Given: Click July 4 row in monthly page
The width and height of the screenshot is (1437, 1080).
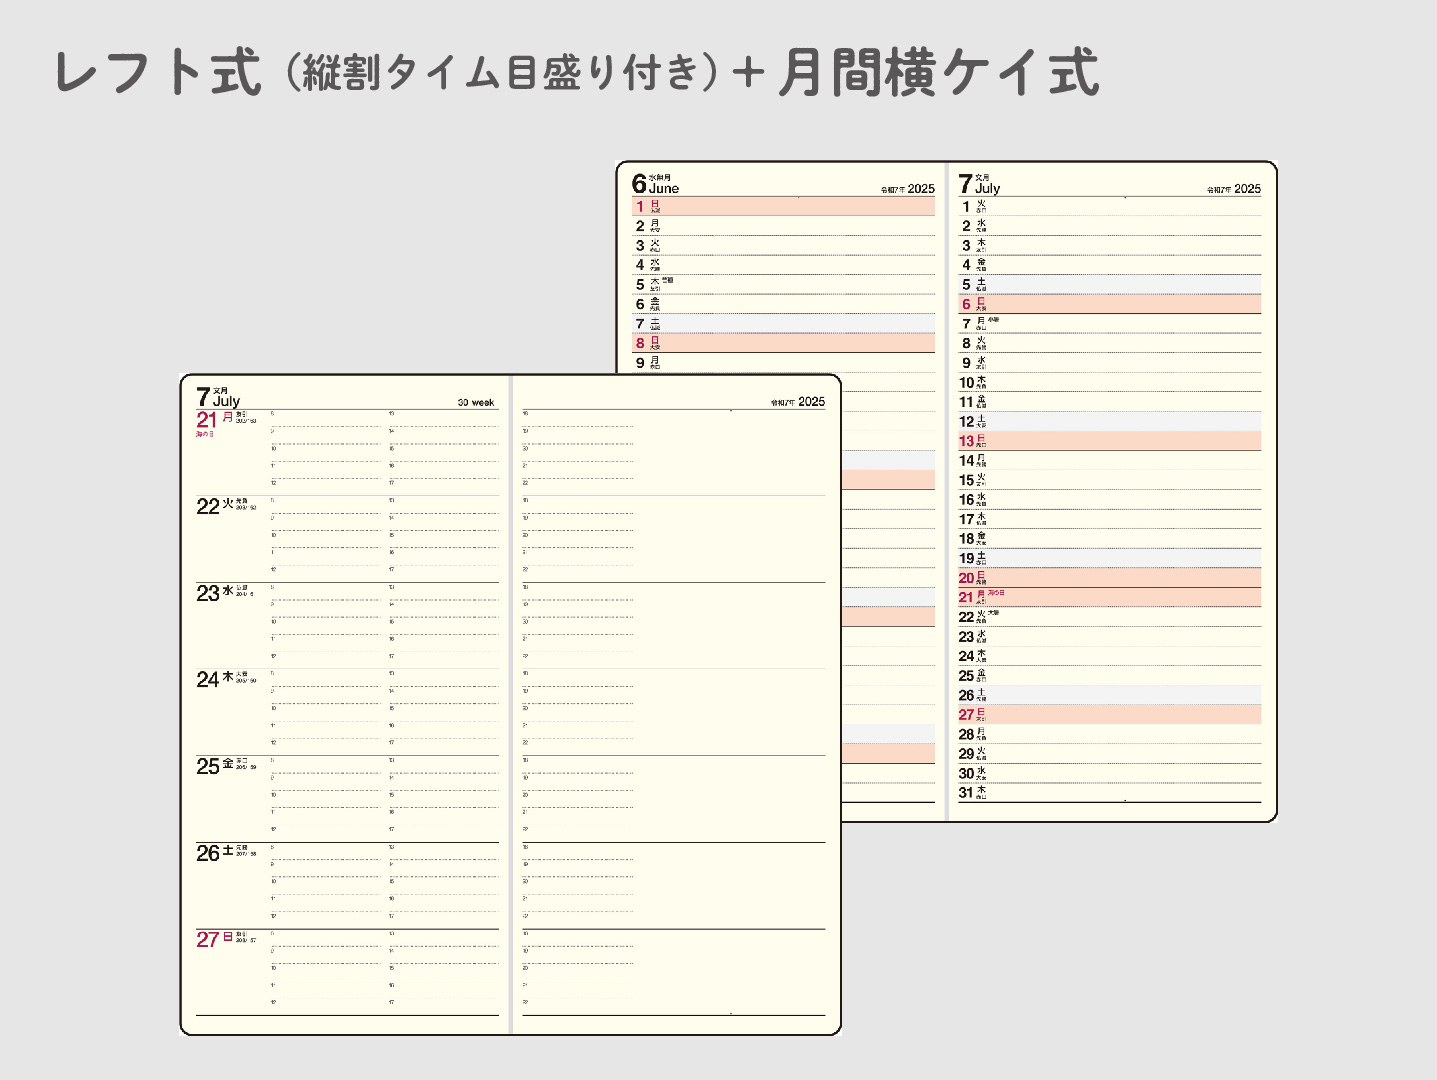Looking at the screenshot, I should (x=1109, y=265).
